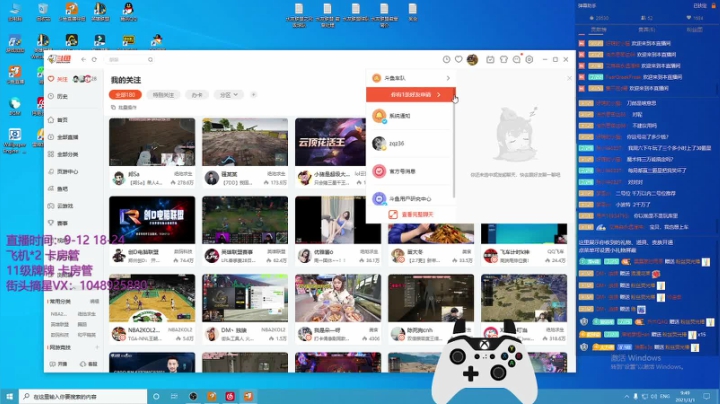Open 斗鱼用户研究中心 conversation
The width and height of the screenshot is (720, 404).
point(410,198)
